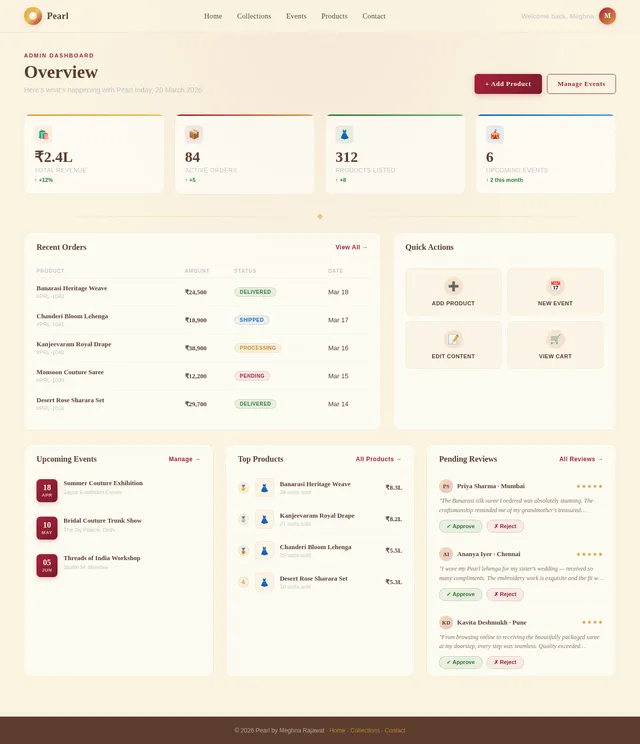Open the Manage link in Upcoming Events
Screen dimensions: 640x744
pyautogui.click(x=185, y=459)
